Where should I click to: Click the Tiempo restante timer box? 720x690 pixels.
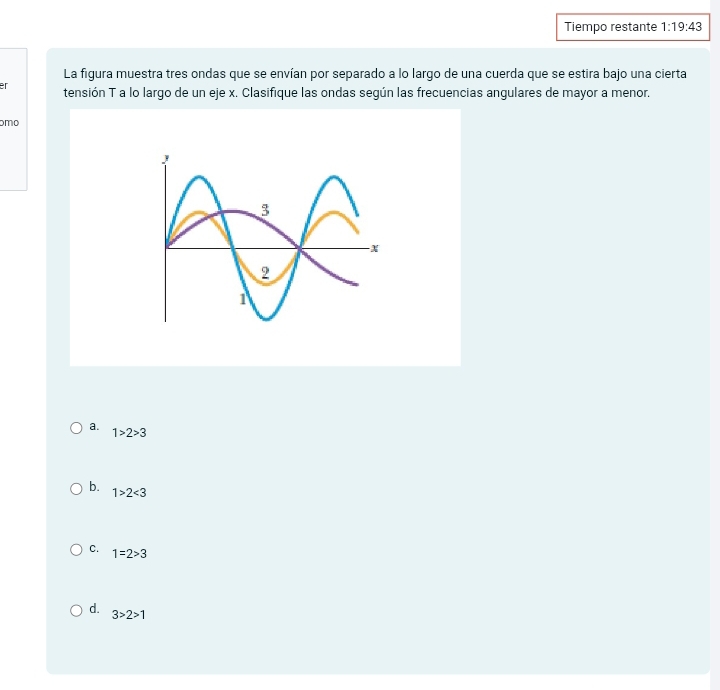pyautogui.click(x=633, y=27)
